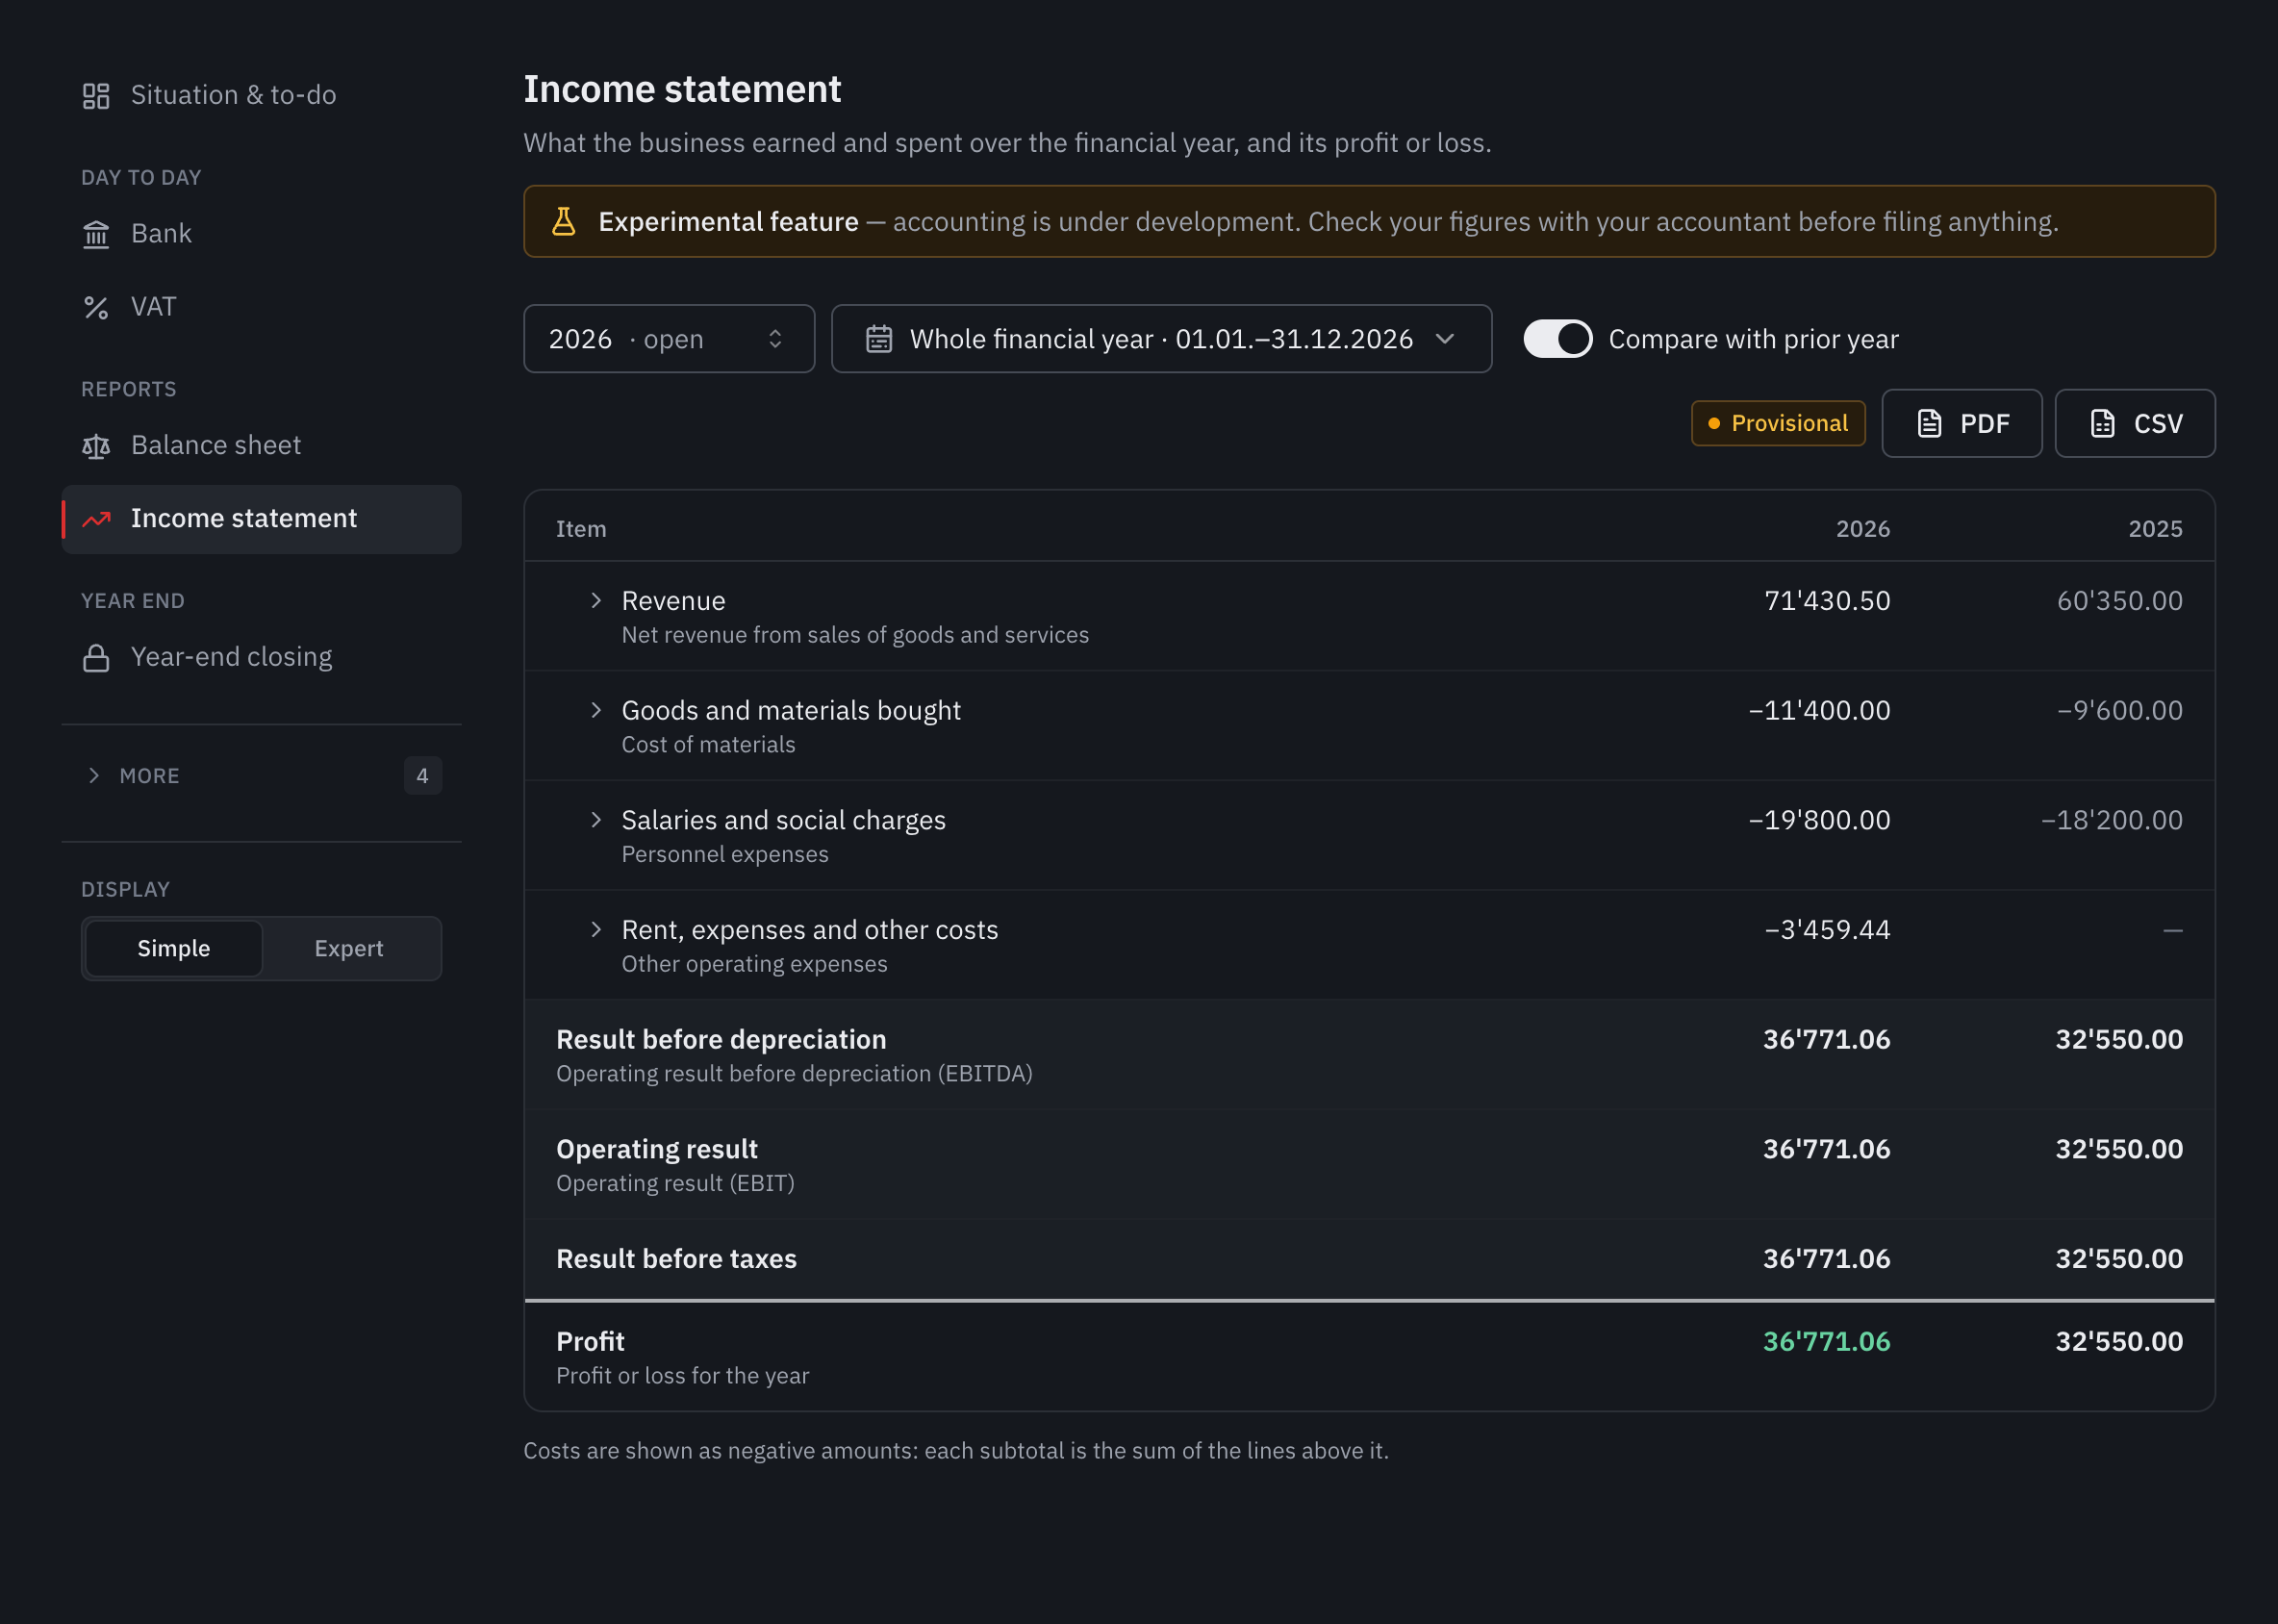Image resolution: width=2278 pixels, height=1624 pixels.
Task: Click Rent costs 2026 value −3'459.44
Action: pyautogui.click(x=1827, y=931)
